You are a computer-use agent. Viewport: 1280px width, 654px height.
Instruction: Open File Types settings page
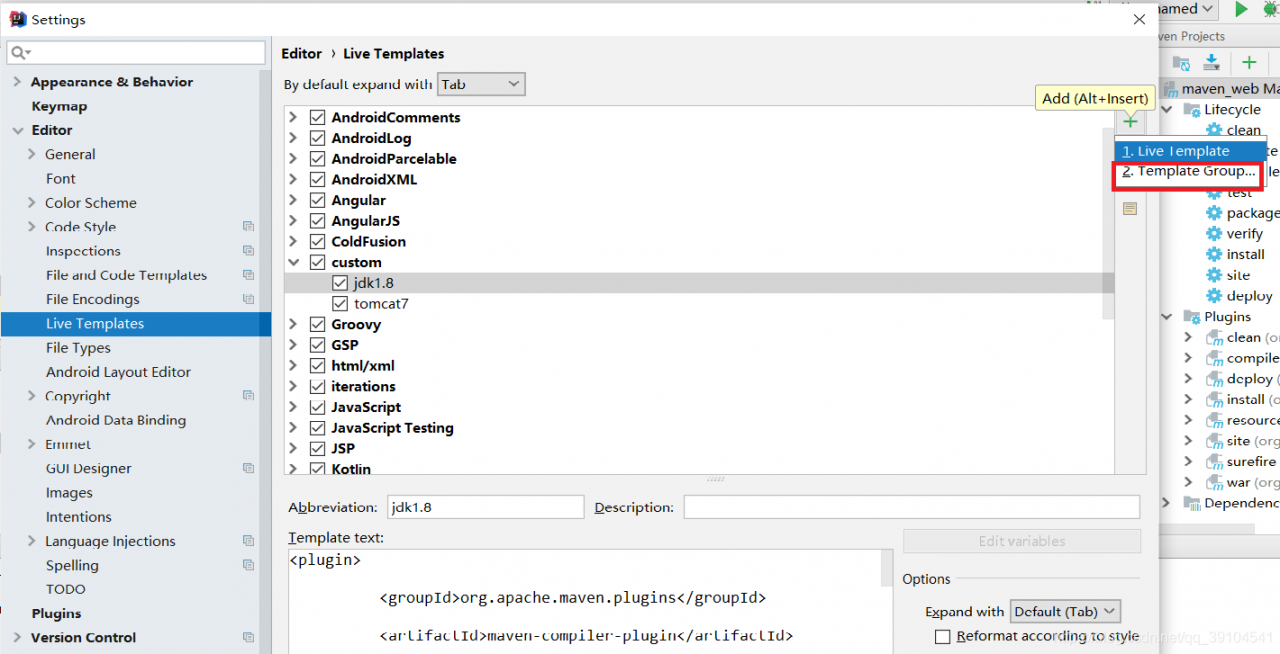78,348
